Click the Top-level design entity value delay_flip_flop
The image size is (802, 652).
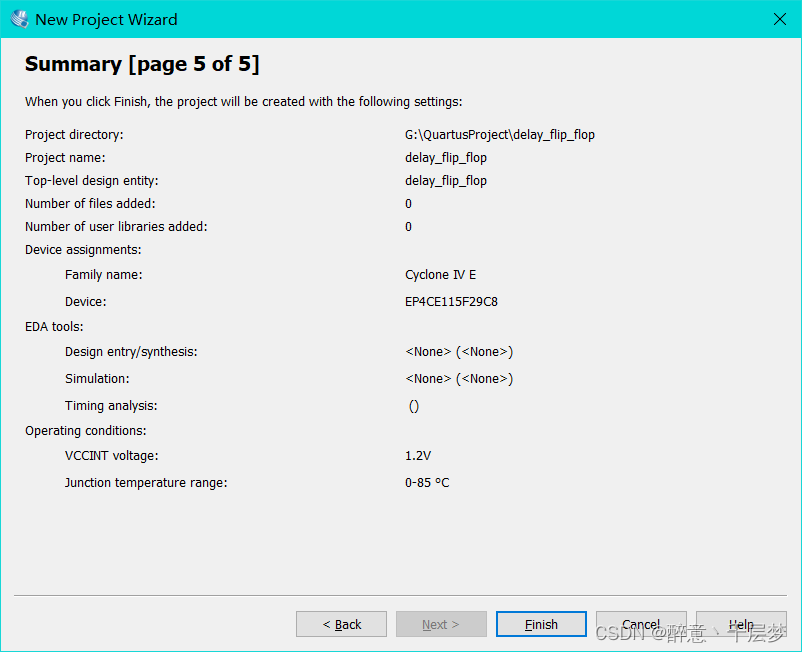coord(445,181)
